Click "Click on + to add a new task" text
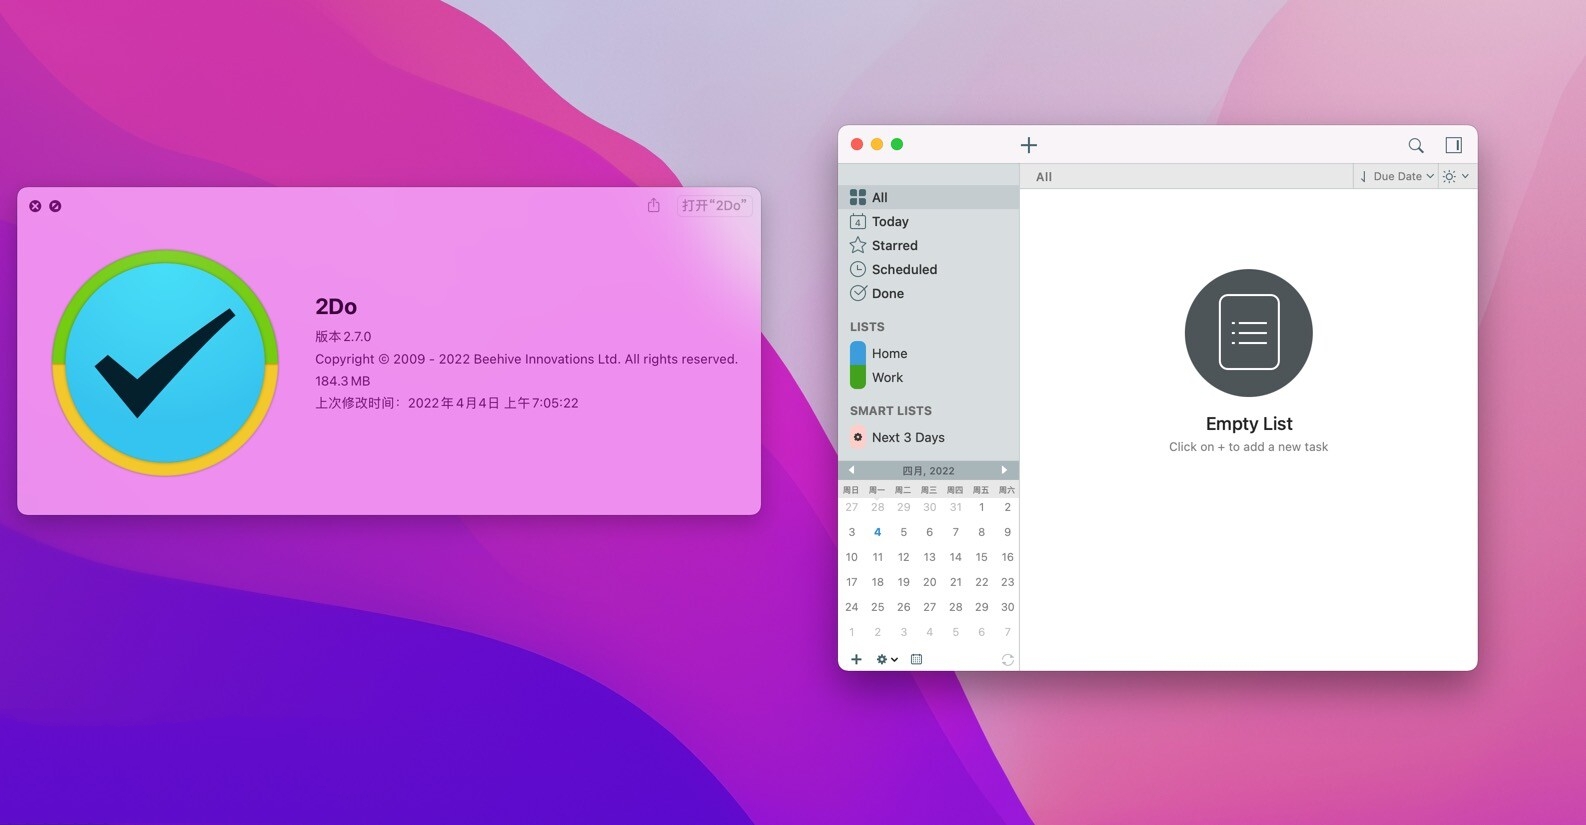Screen dimensions: 1586x825 [x=1248, y=447]
